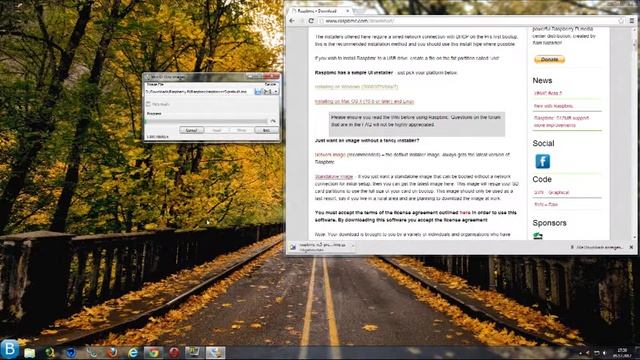The image size is (640, 360).
Task: Open the Installing on Windows link
Action: [356, 87]
